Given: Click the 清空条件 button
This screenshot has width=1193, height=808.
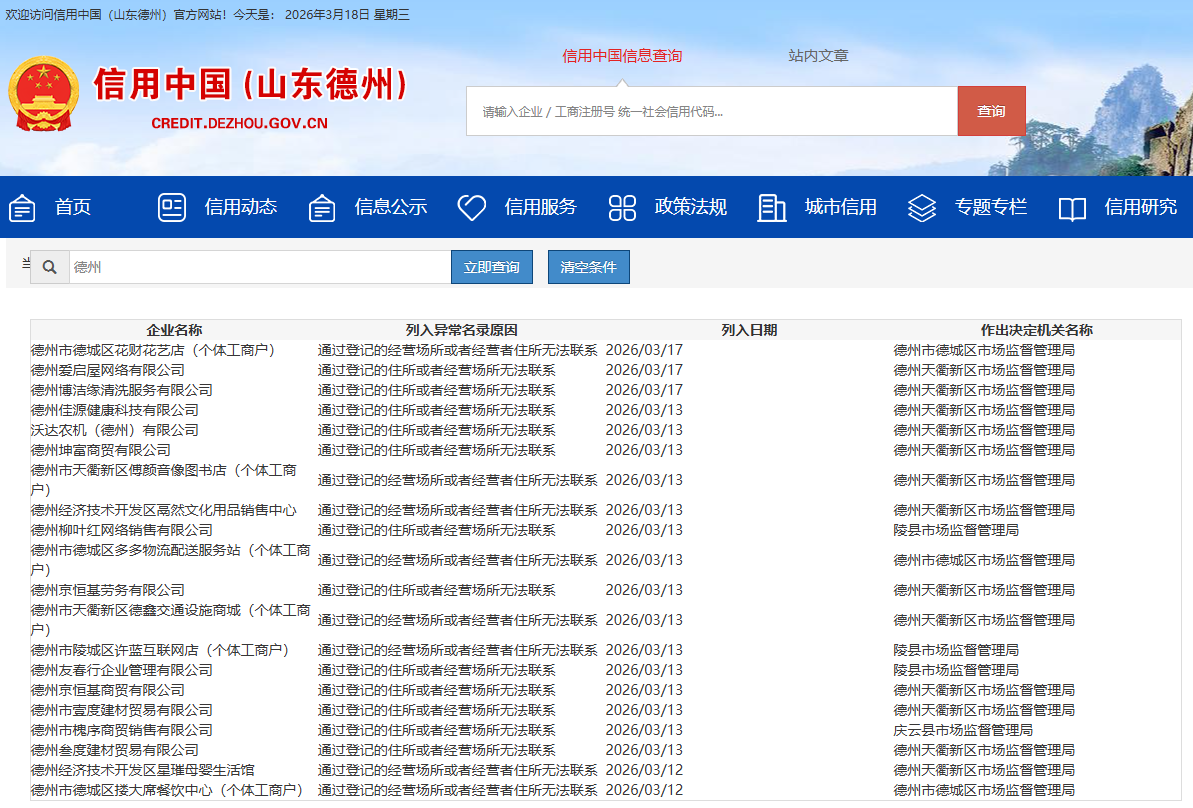Looking at the screenshot, I should [588, 268].
